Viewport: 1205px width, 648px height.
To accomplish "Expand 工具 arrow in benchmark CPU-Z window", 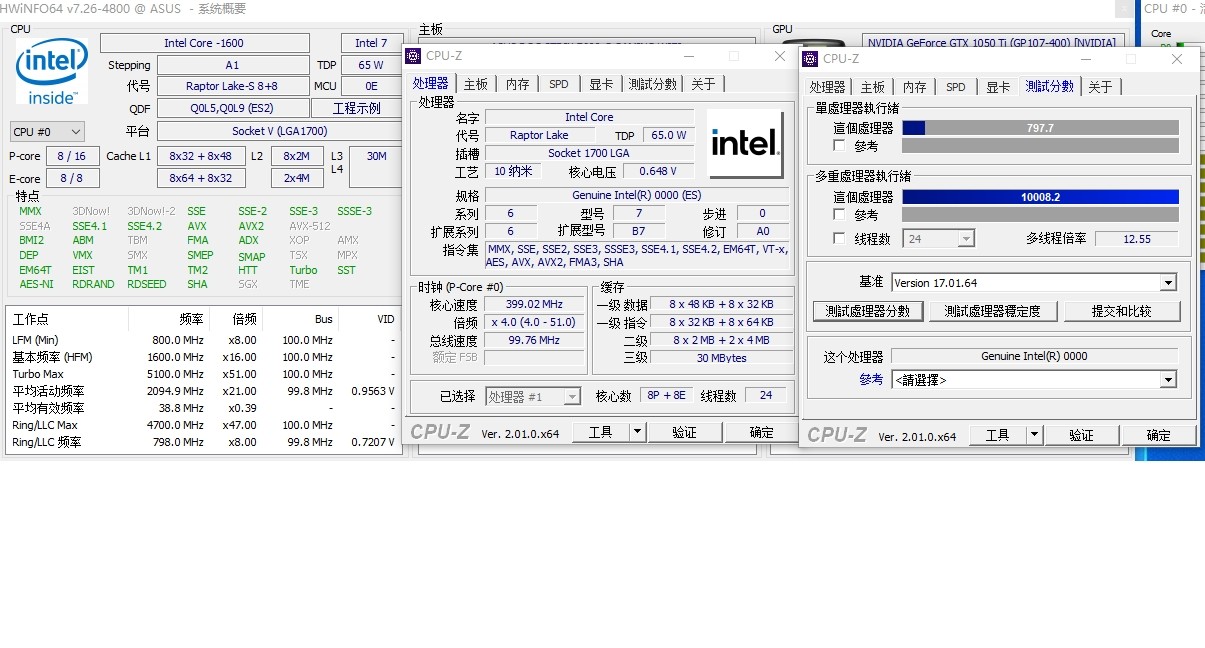I will click(1034, 435).
